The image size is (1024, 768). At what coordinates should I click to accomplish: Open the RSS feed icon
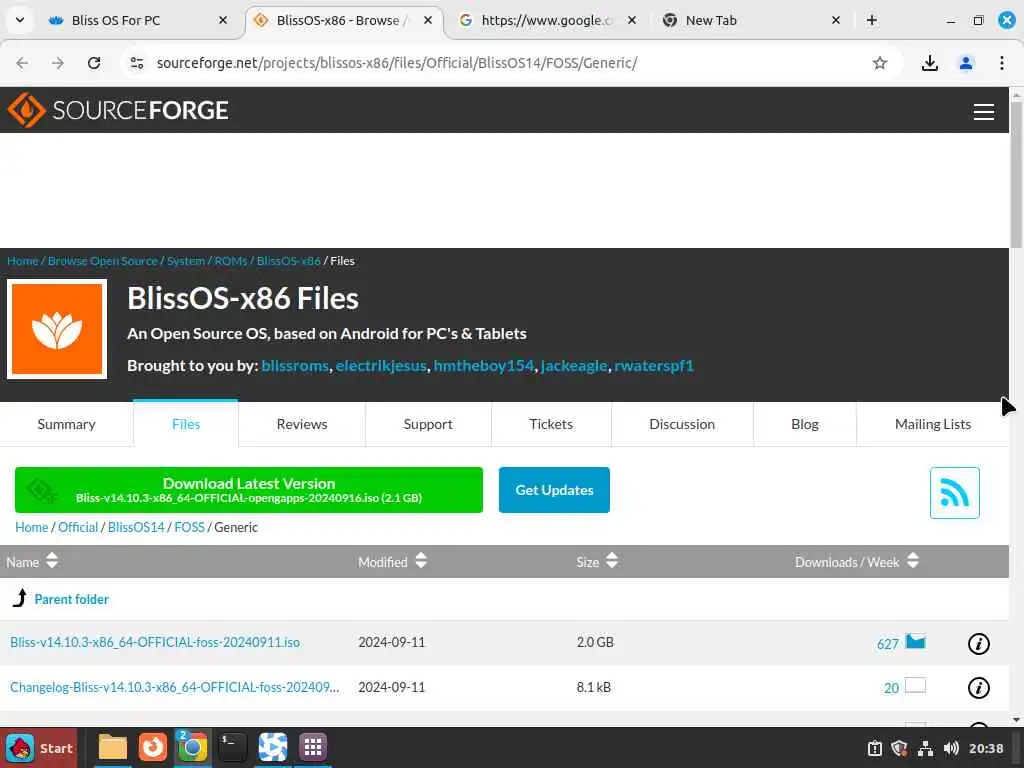pos(954,492)
